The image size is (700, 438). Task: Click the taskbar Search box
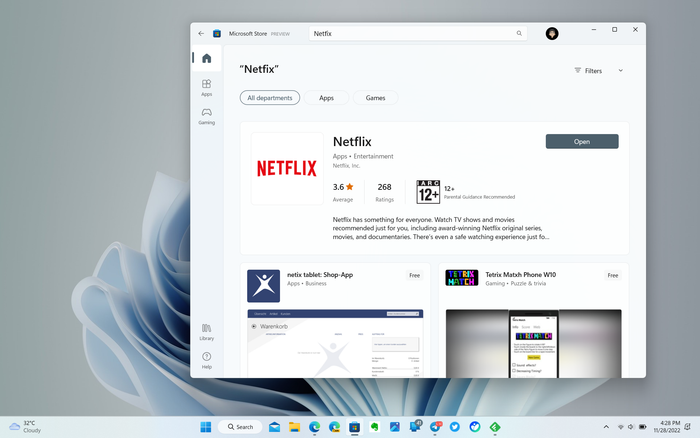coord(240,427)
